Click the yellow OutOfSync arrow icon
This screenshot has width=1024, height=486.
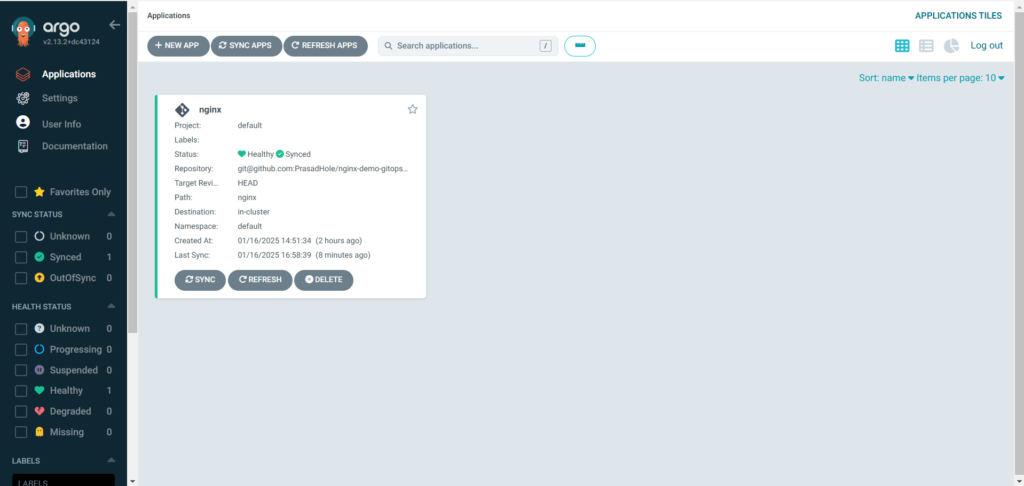[39, 278]
